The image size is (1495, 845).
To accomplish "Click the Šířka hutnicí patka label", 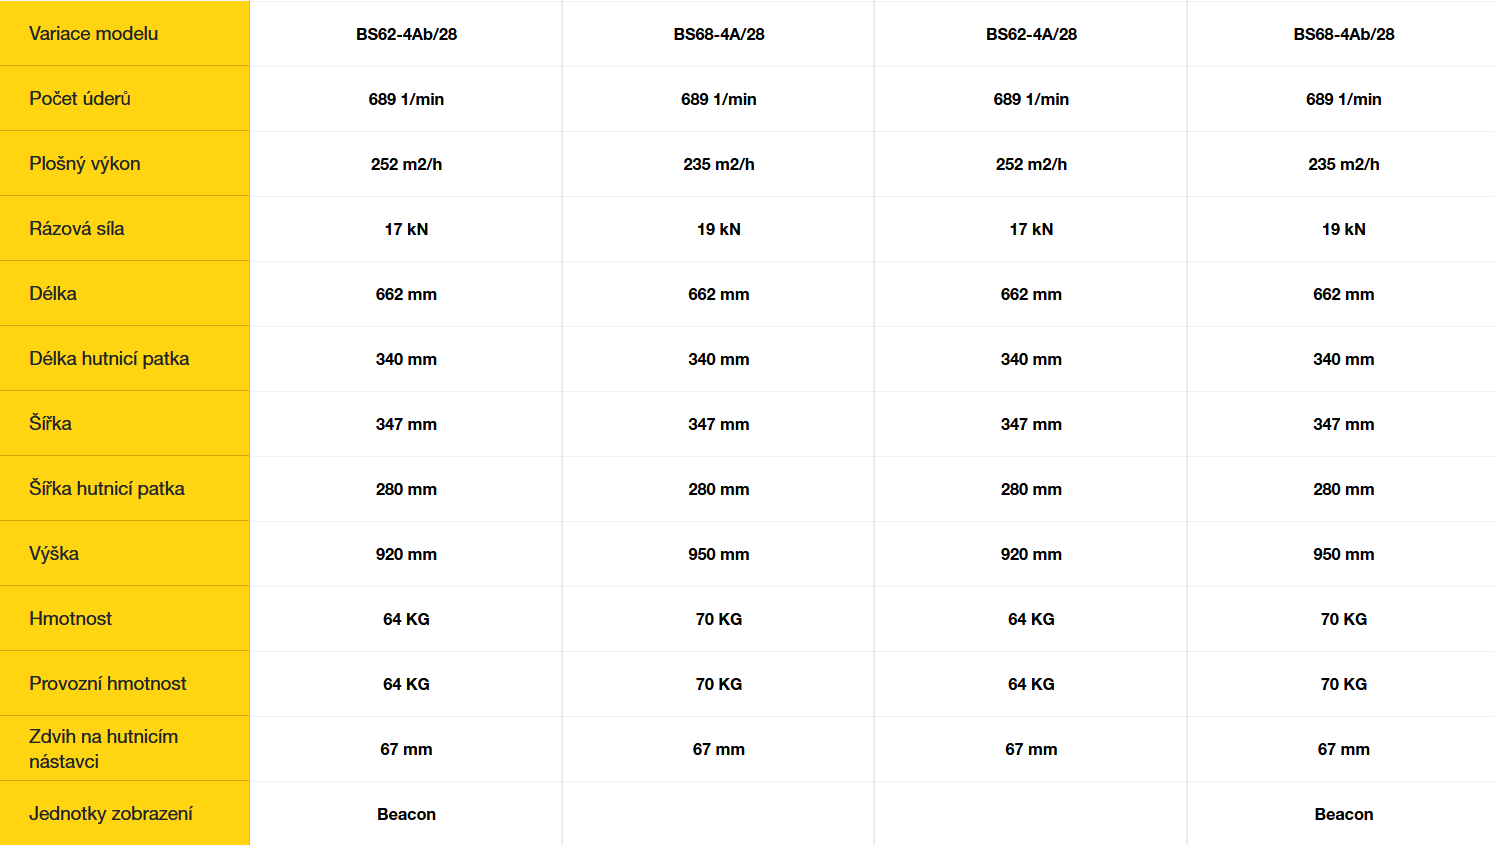I will coord(107,488).
